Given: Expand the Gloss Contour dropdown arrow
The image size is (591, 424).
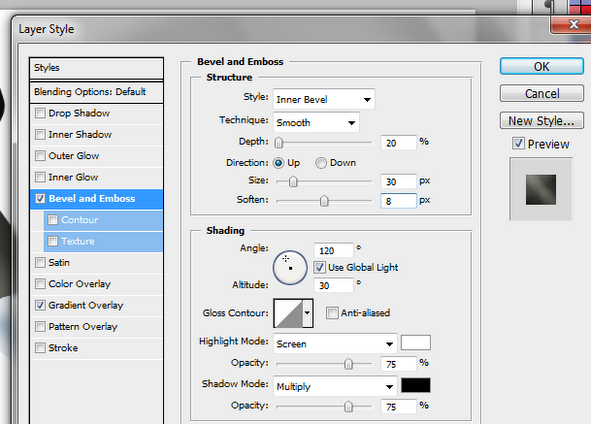Looking at the screenshot, I should 308,313.
